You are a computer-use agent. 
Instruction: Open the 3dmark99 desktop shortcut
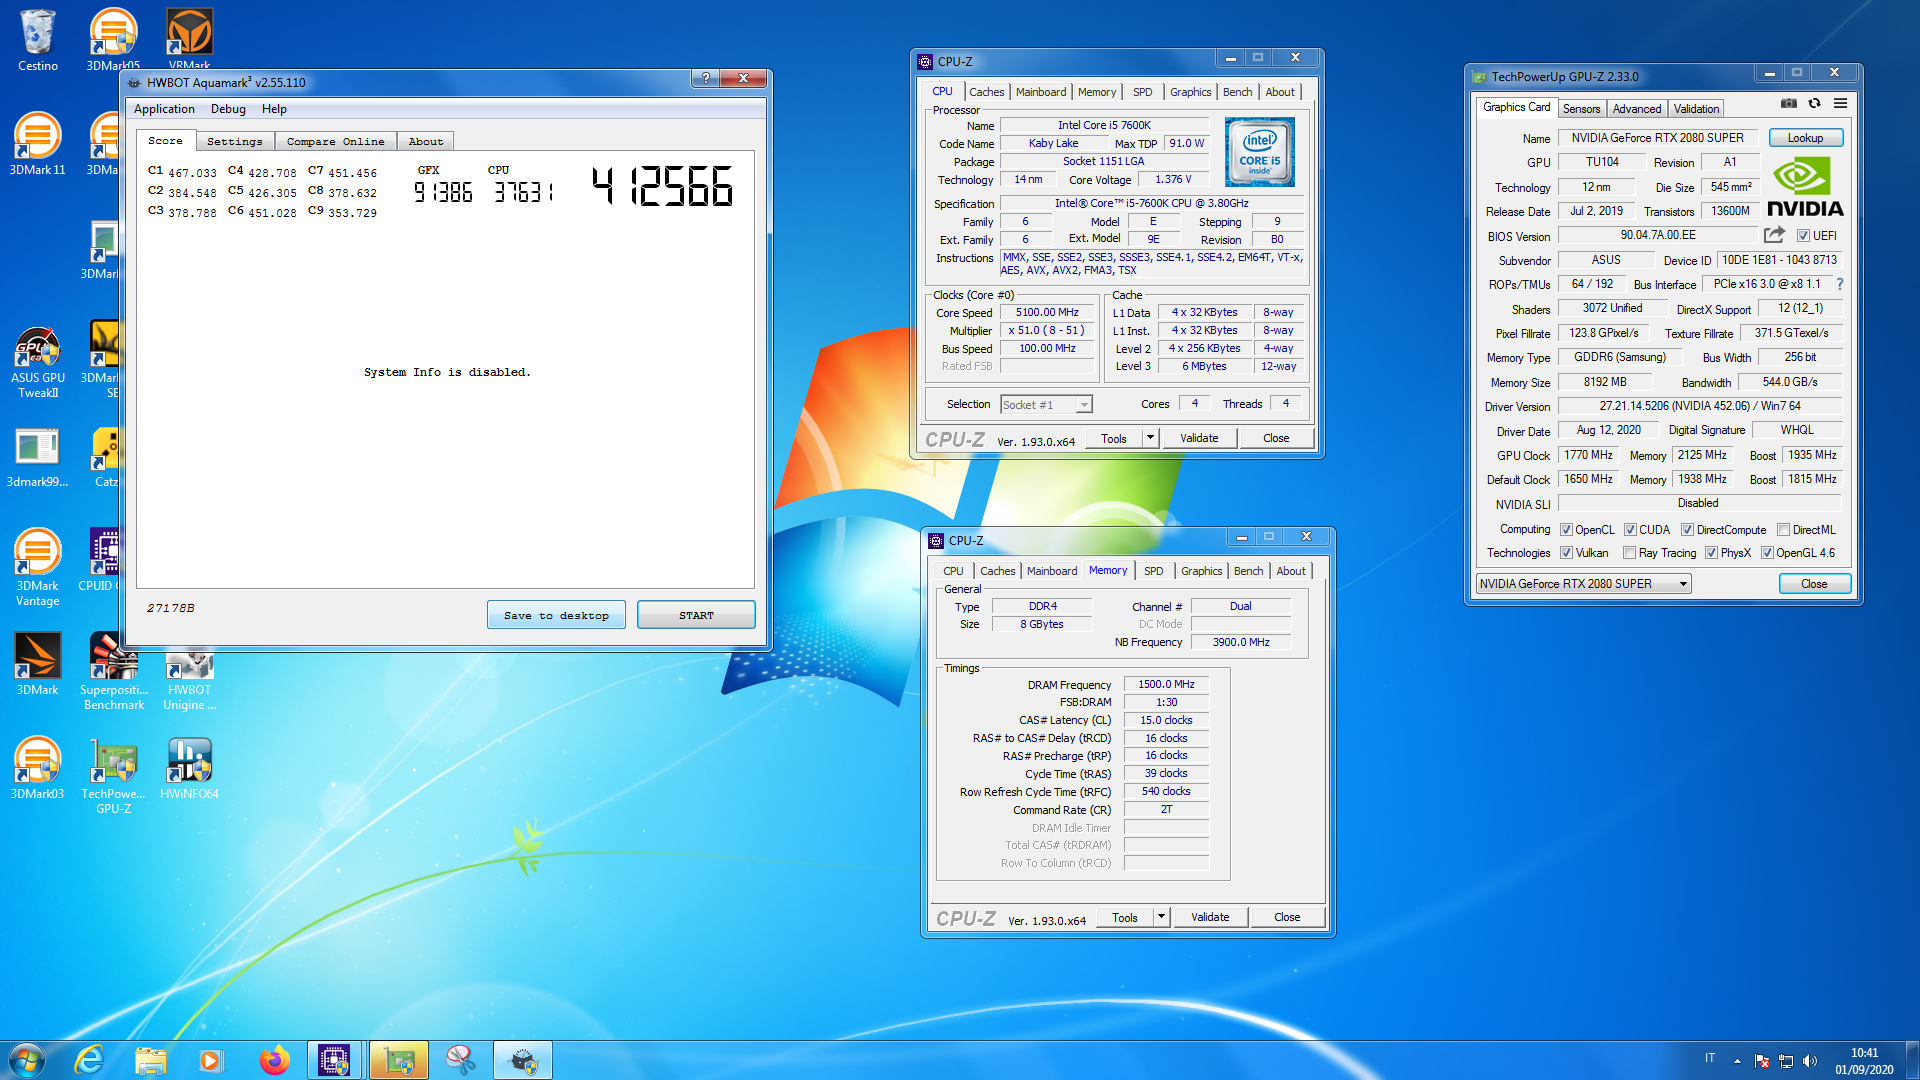38,458
